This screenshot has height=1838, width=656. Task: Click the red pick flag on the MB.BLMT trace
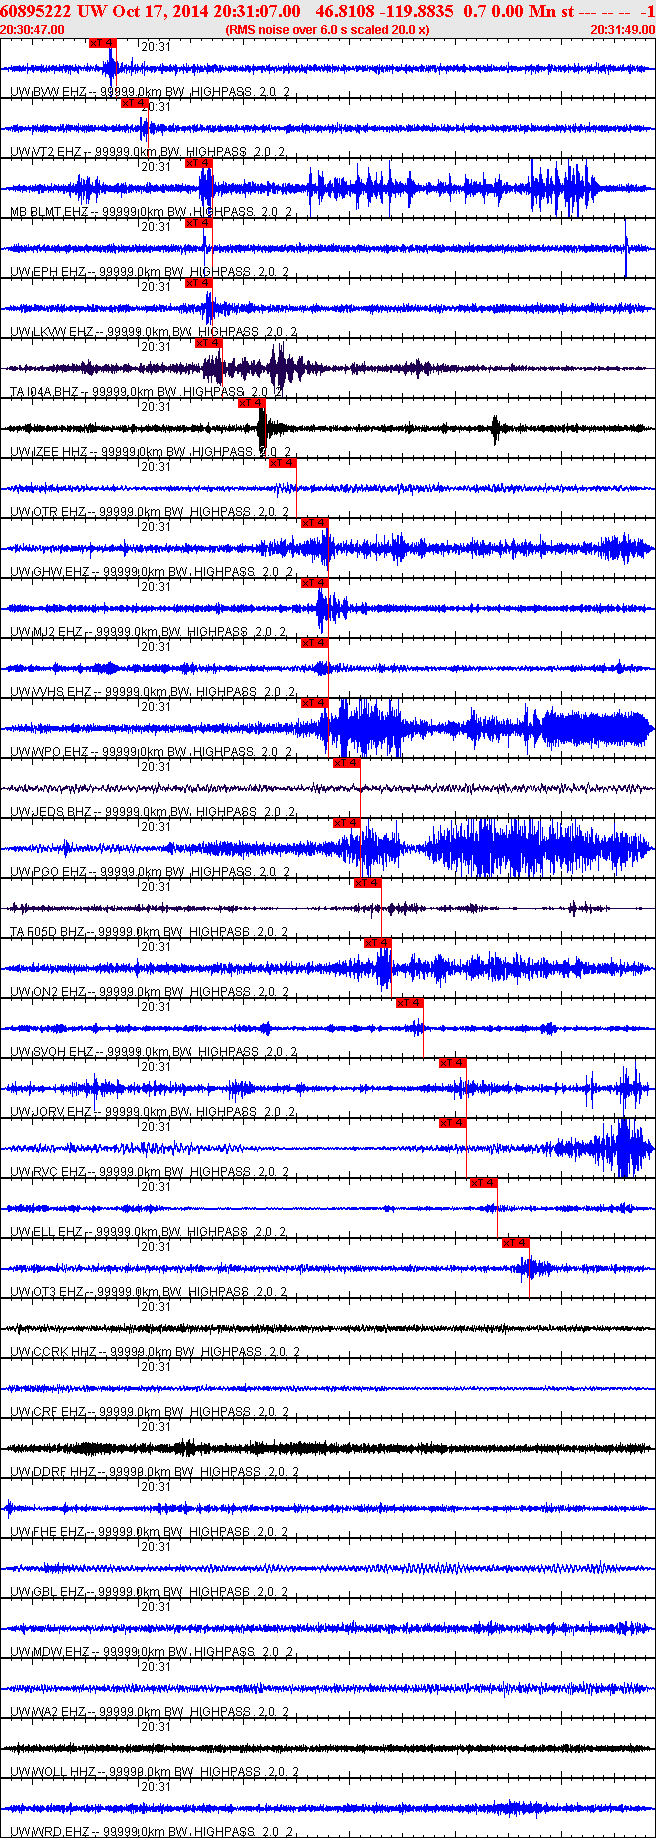pos(199,163)
